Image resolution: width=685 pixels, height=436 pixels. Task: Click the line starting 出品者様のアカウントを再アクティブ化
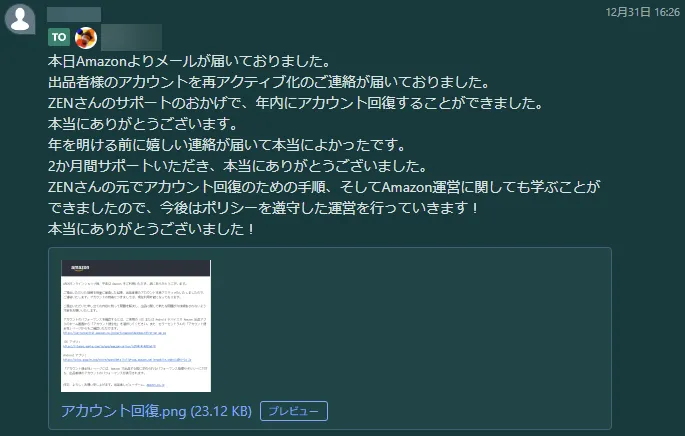(x=270, y=82)
